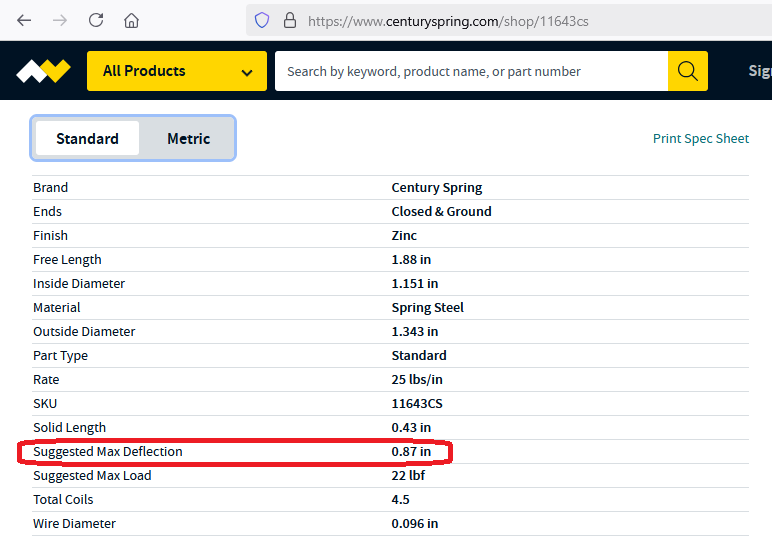The image size is (772, 552).
Task: Open the tracking protection shield icon
Action: click(x=262, y=21)
